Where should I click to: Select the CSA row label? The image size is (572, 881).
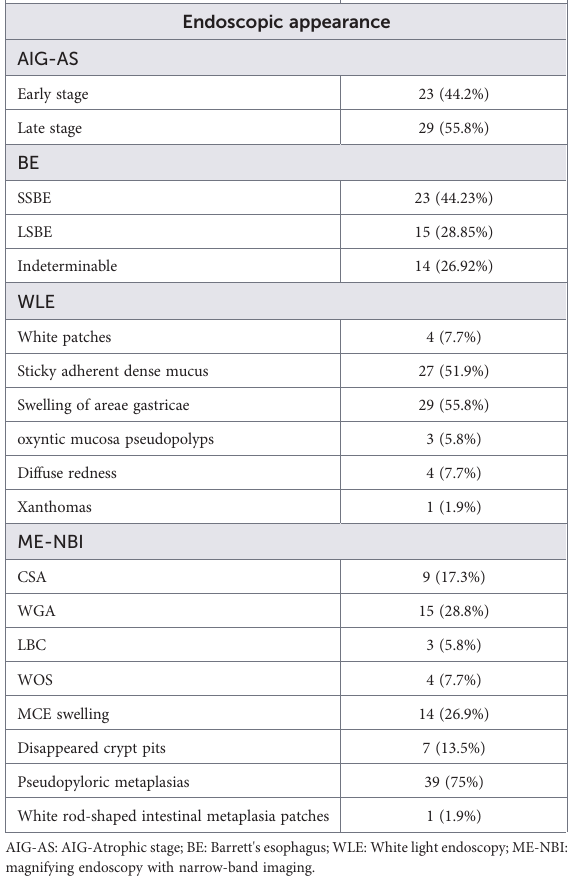click(31, 577)
